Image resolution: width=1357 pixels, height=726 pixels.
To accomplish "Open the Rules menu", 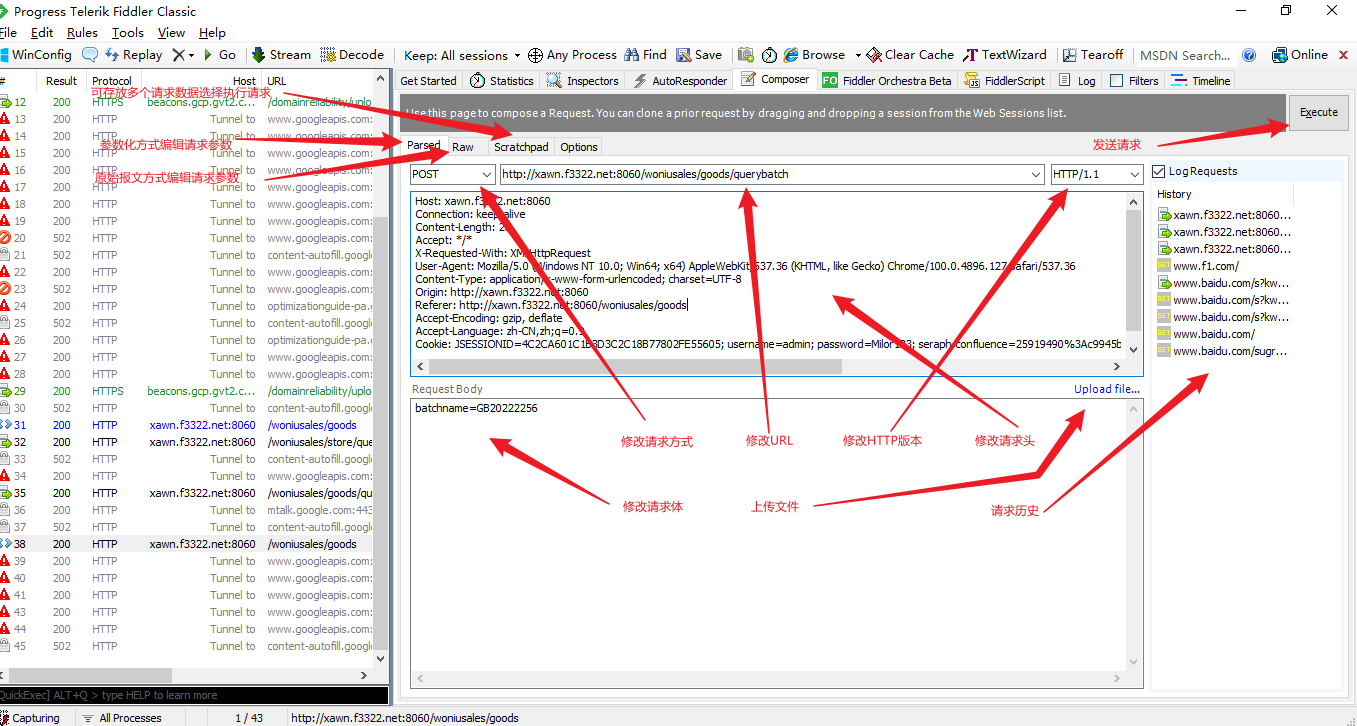I will click(x=83, y=32).
